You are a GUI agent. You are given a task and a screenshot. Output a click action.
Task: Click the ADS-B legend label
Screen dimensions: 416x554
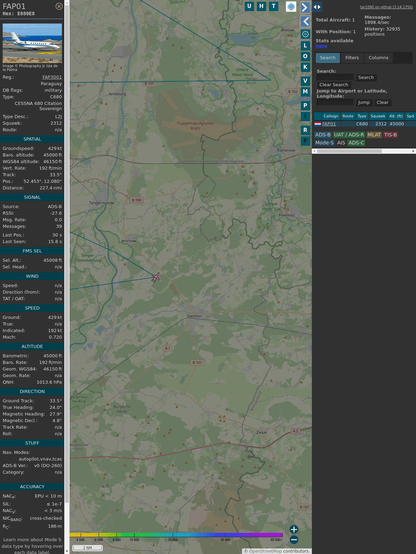(x=323, y=135)
